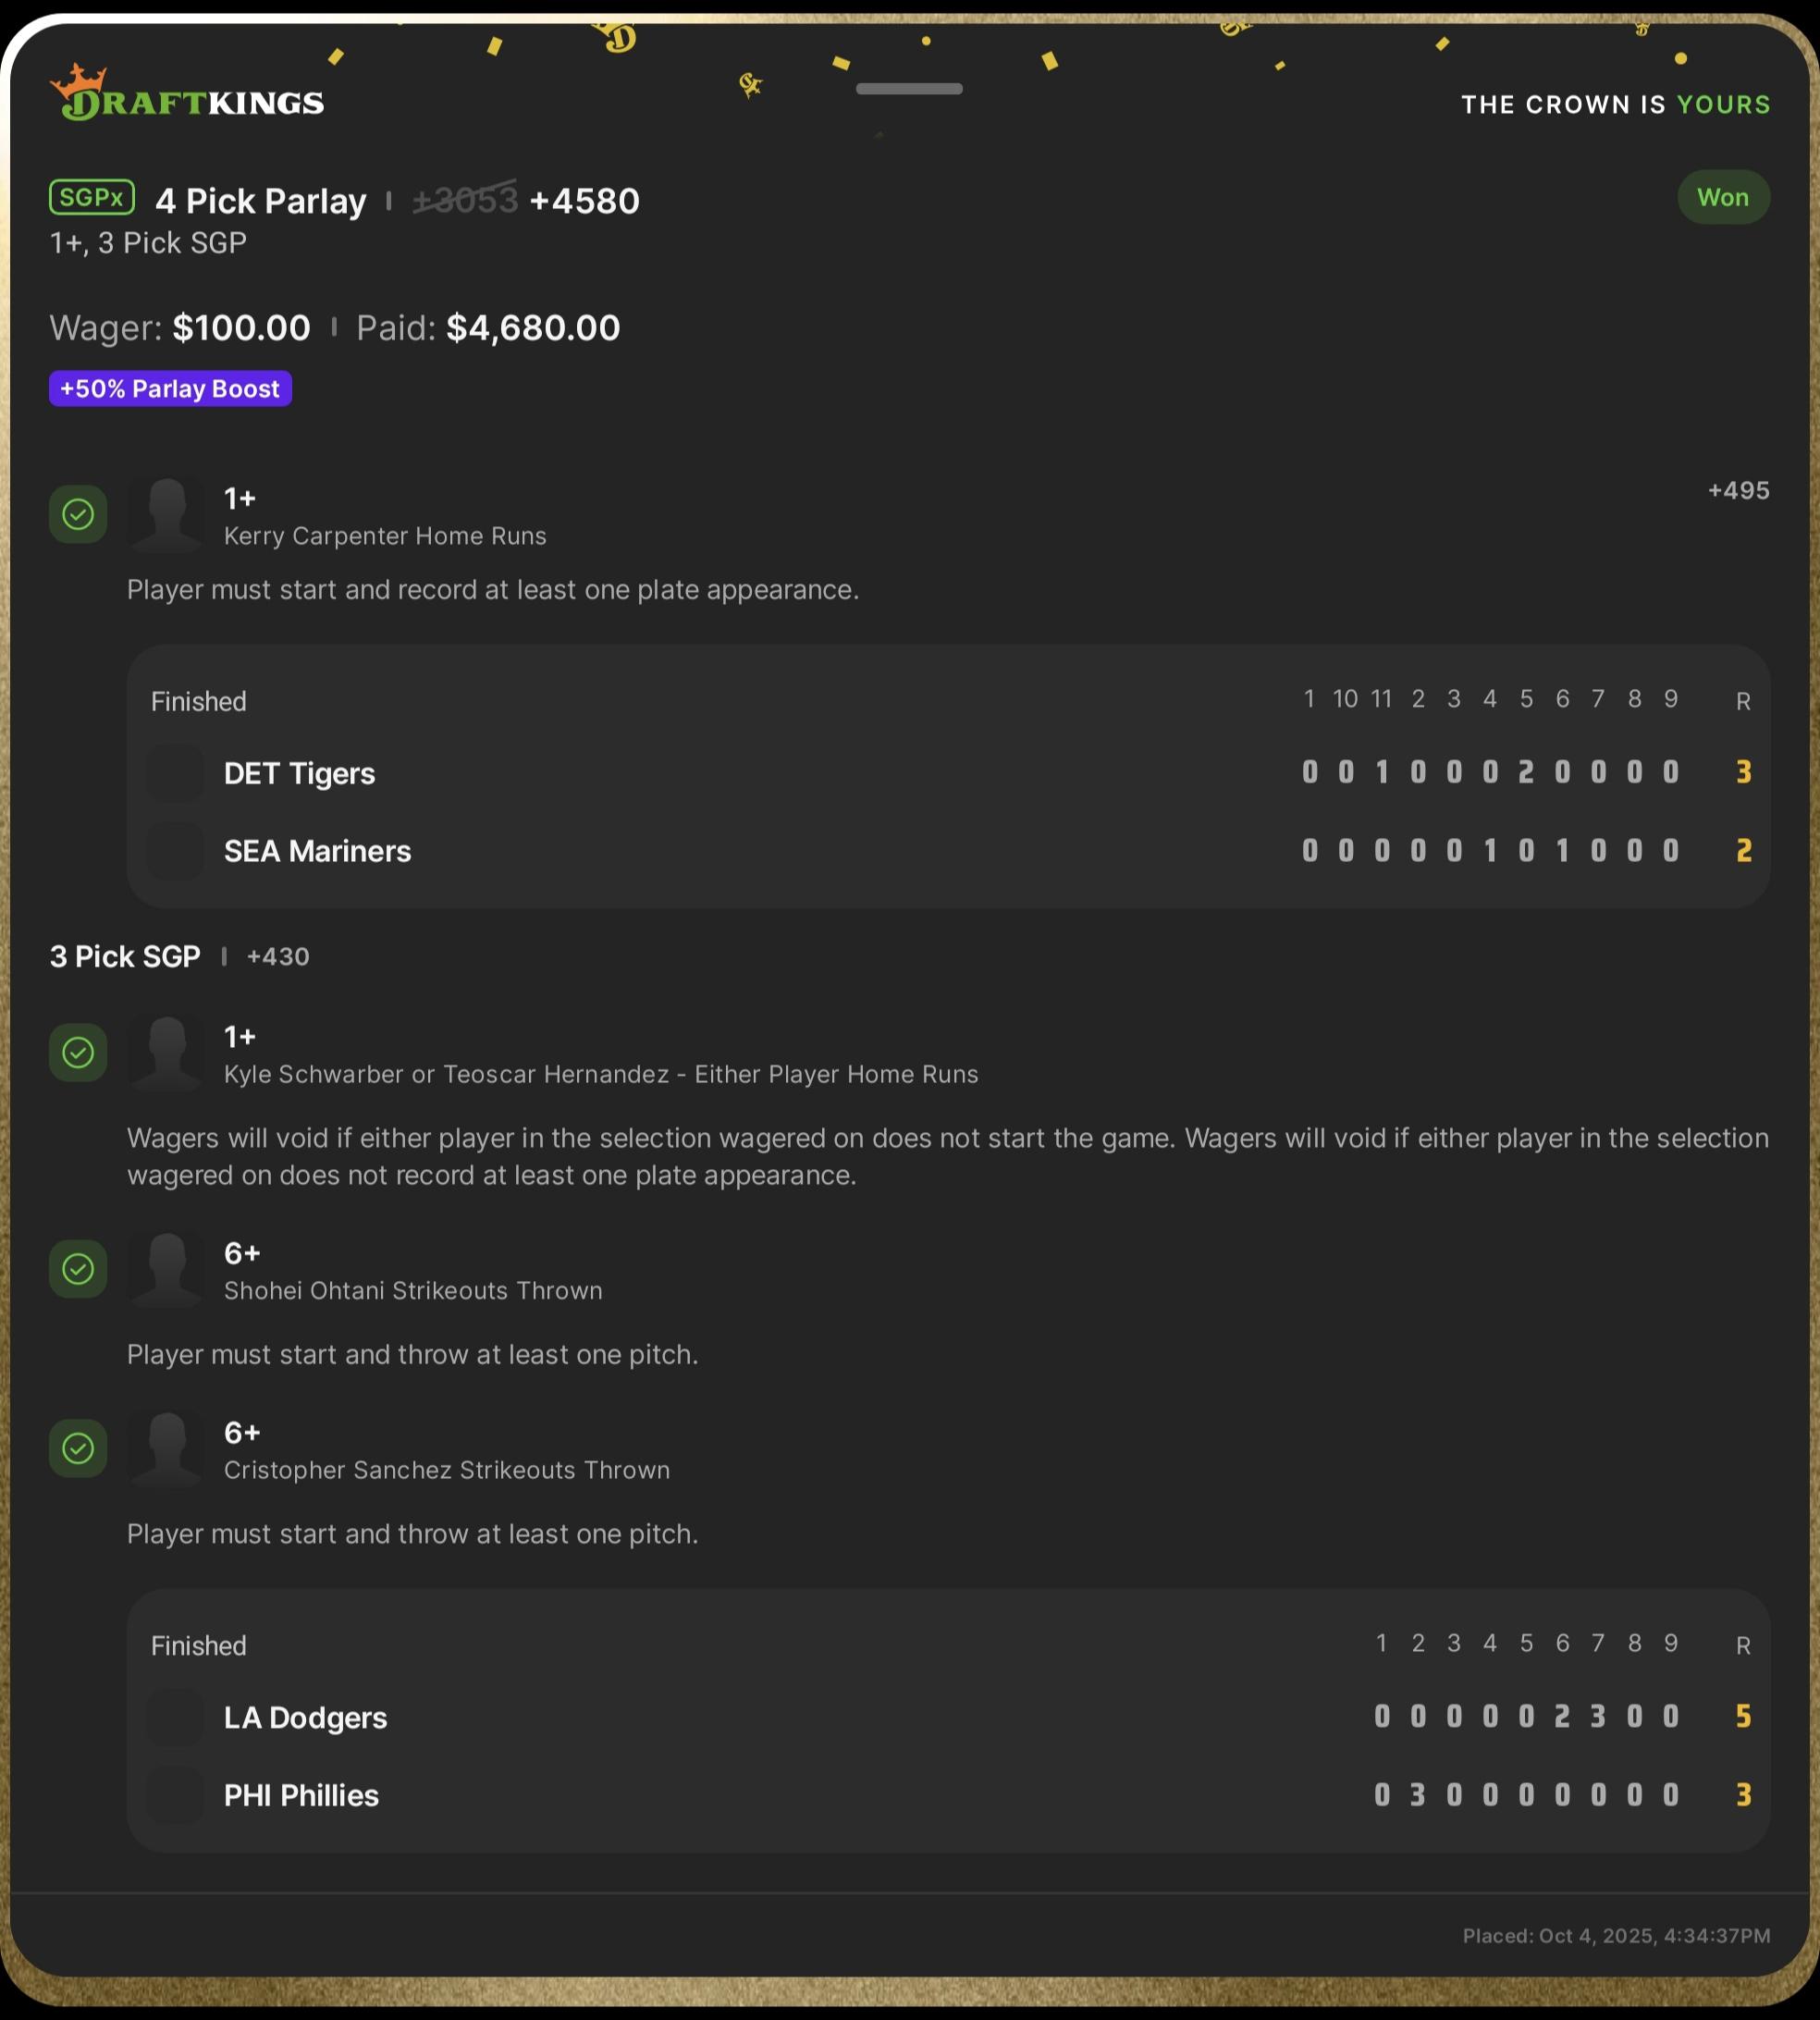
Task: Click the PHI Phillies team row
Action: click(301, 1795)
